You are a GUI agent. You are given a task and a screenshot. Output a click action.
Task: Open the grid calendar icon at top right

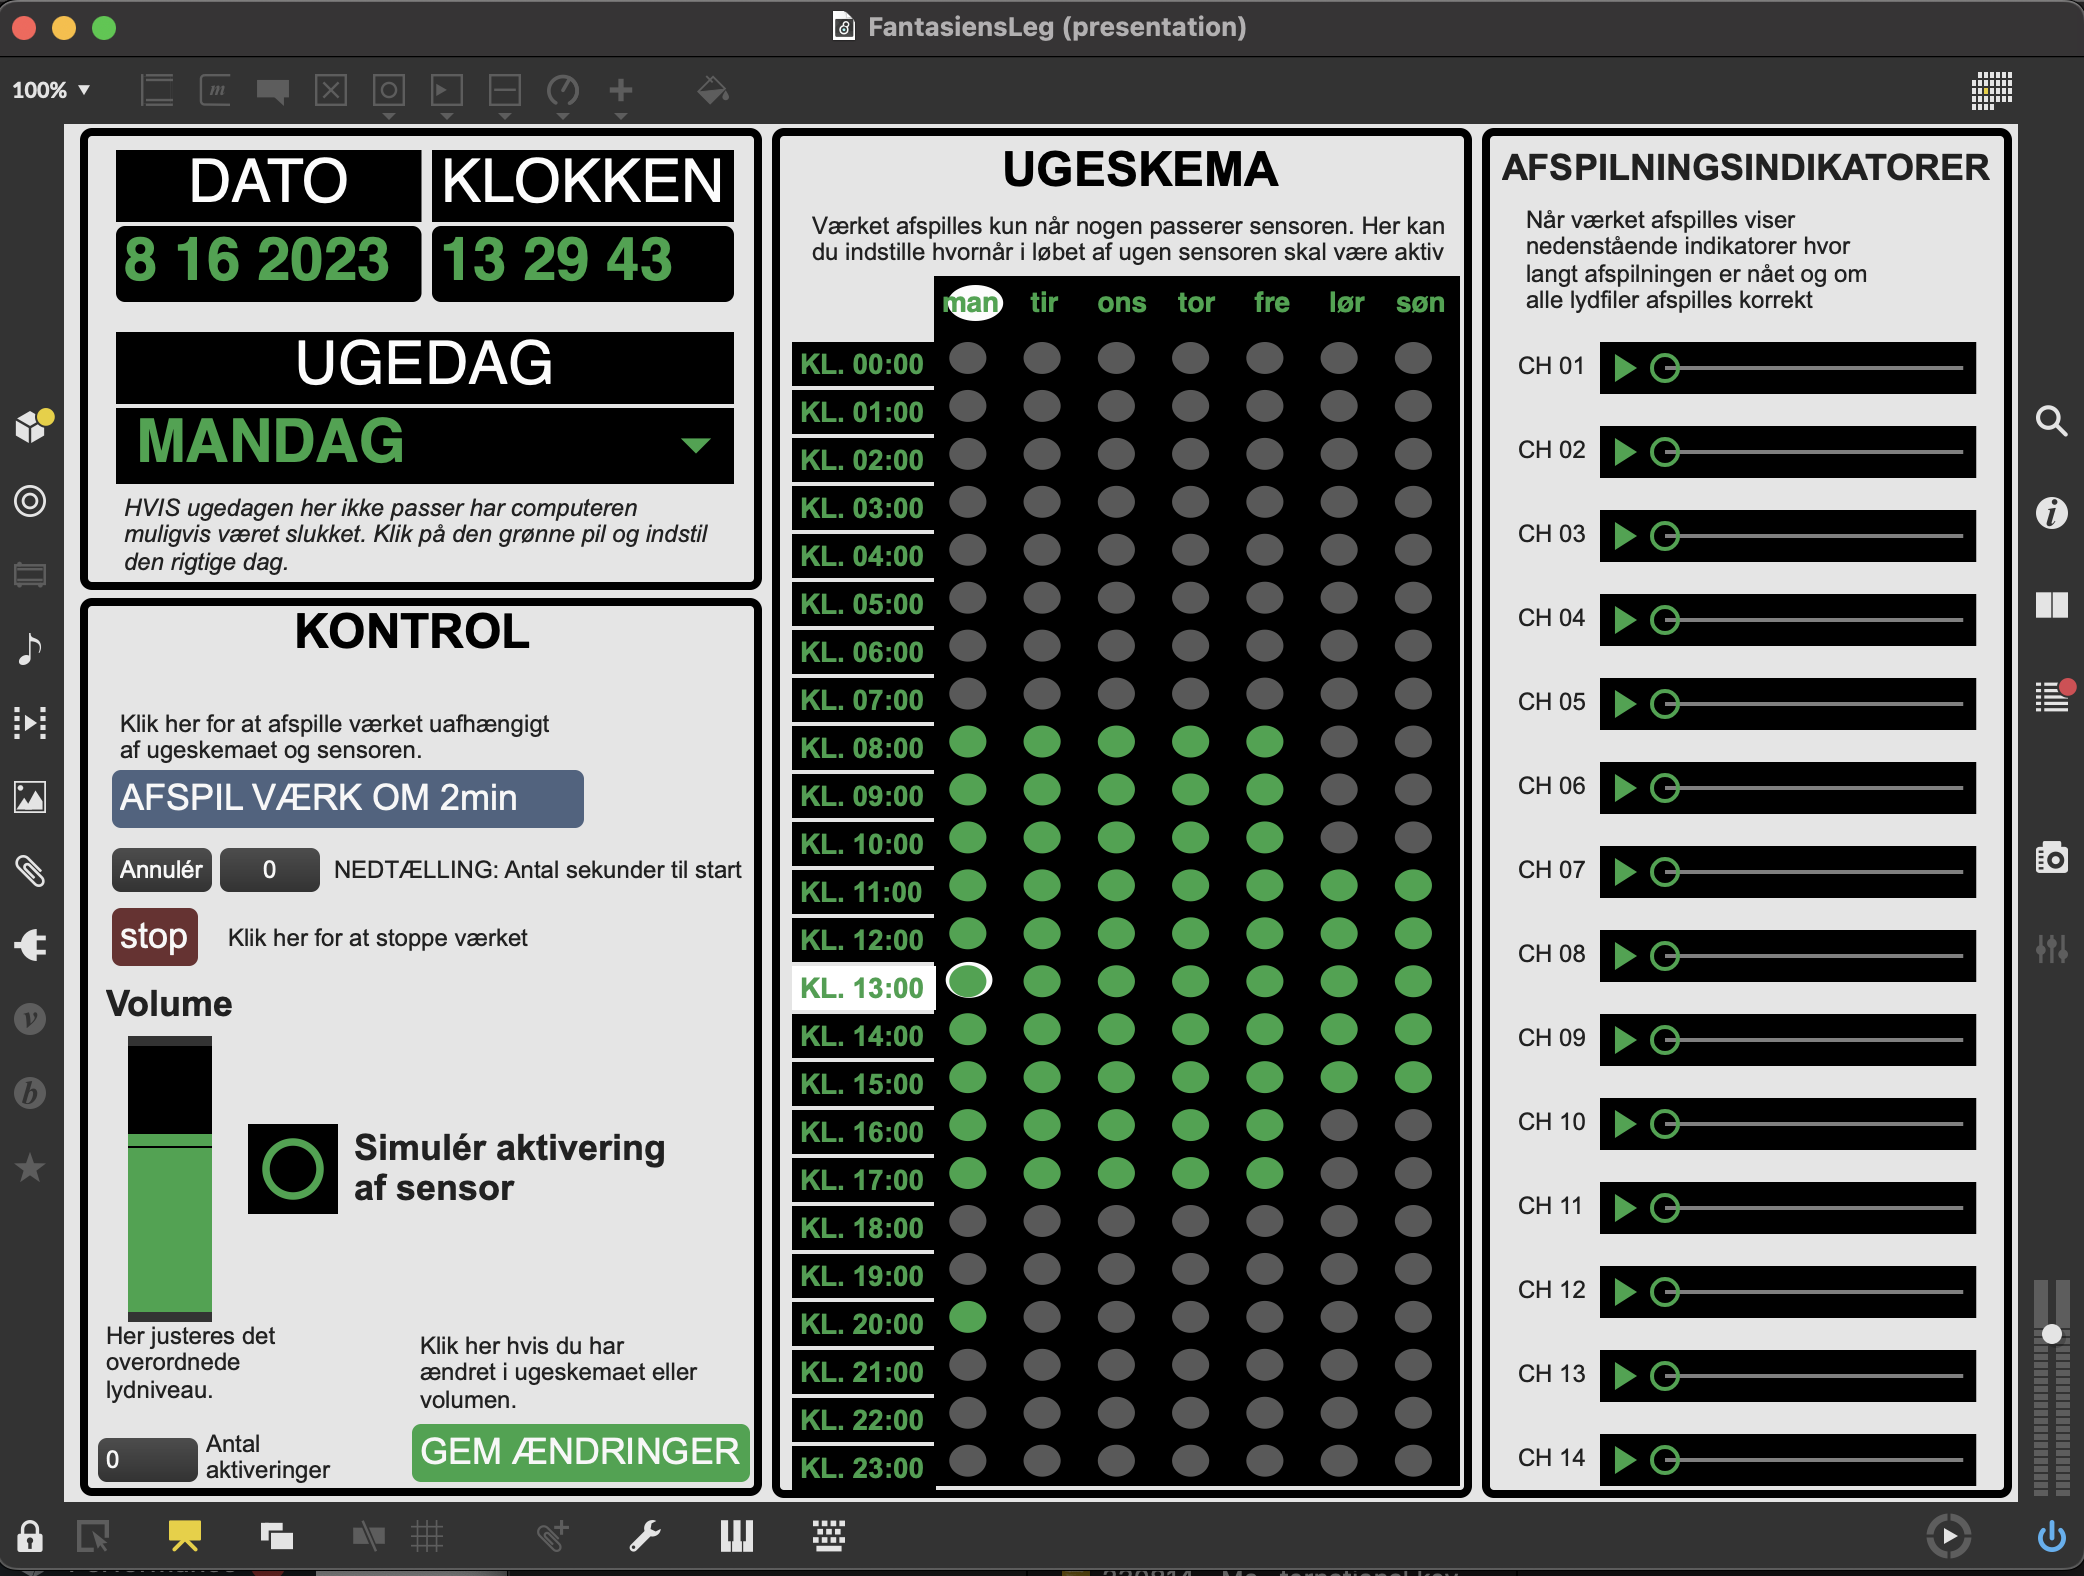click(x=1992, y=90)
